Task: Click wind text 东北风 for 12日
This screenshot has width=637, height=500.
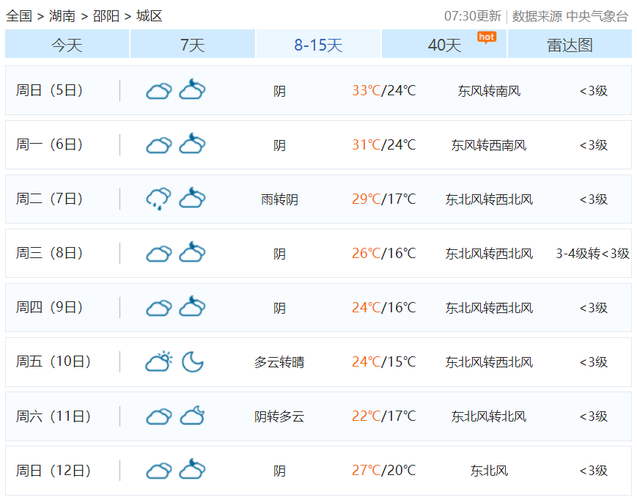Action: (489, 471)
